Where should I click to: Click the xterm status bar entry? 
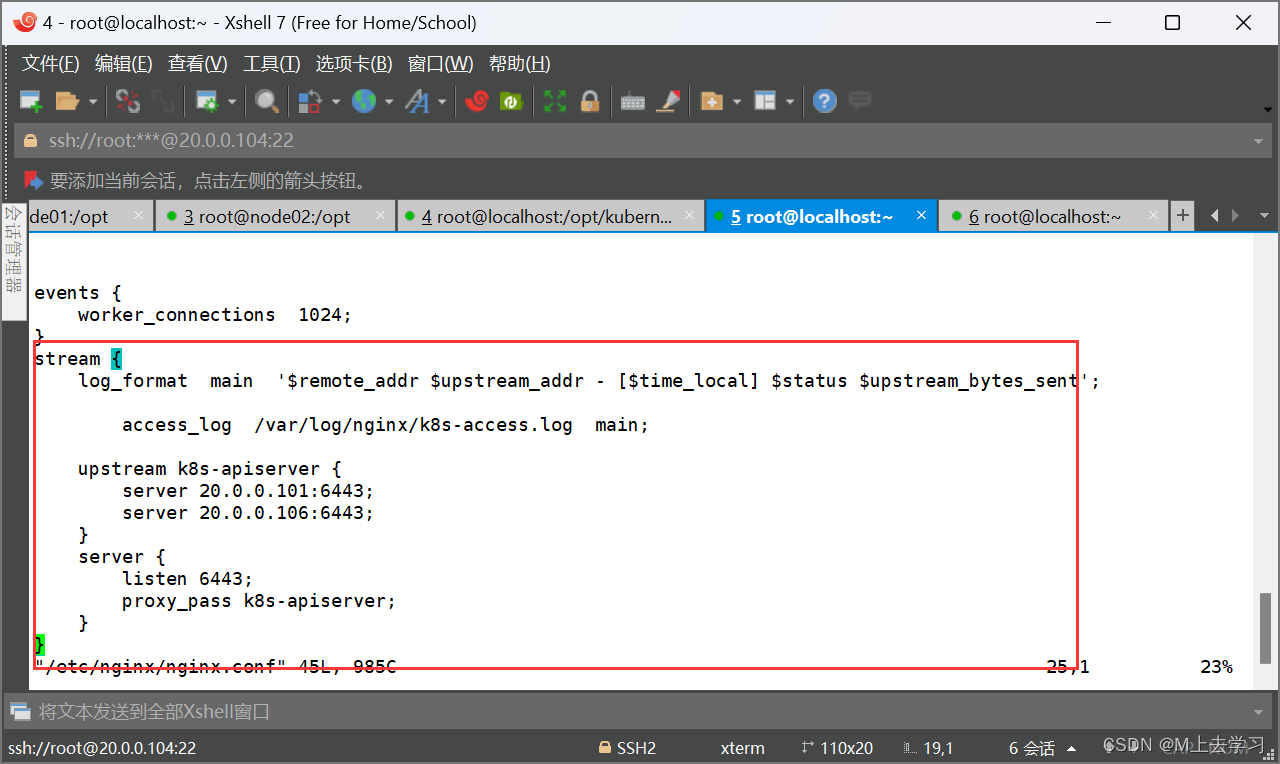point(742,748)
